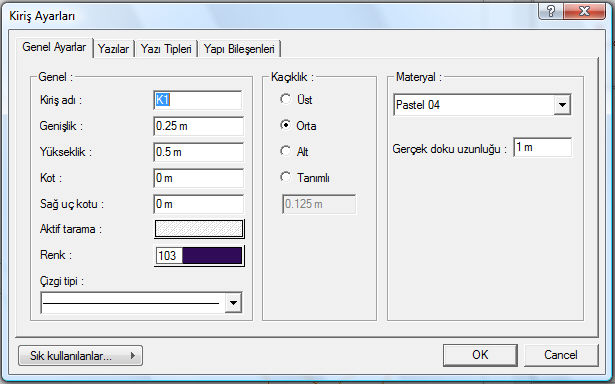Click the Cancel button
Image resolution: width=615 pixels, height=384 pixels.
(x=561, y=355)
